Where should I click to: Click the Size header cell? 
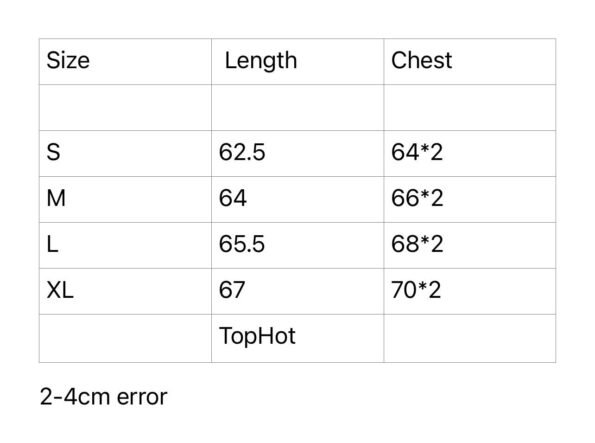(125, 61)
